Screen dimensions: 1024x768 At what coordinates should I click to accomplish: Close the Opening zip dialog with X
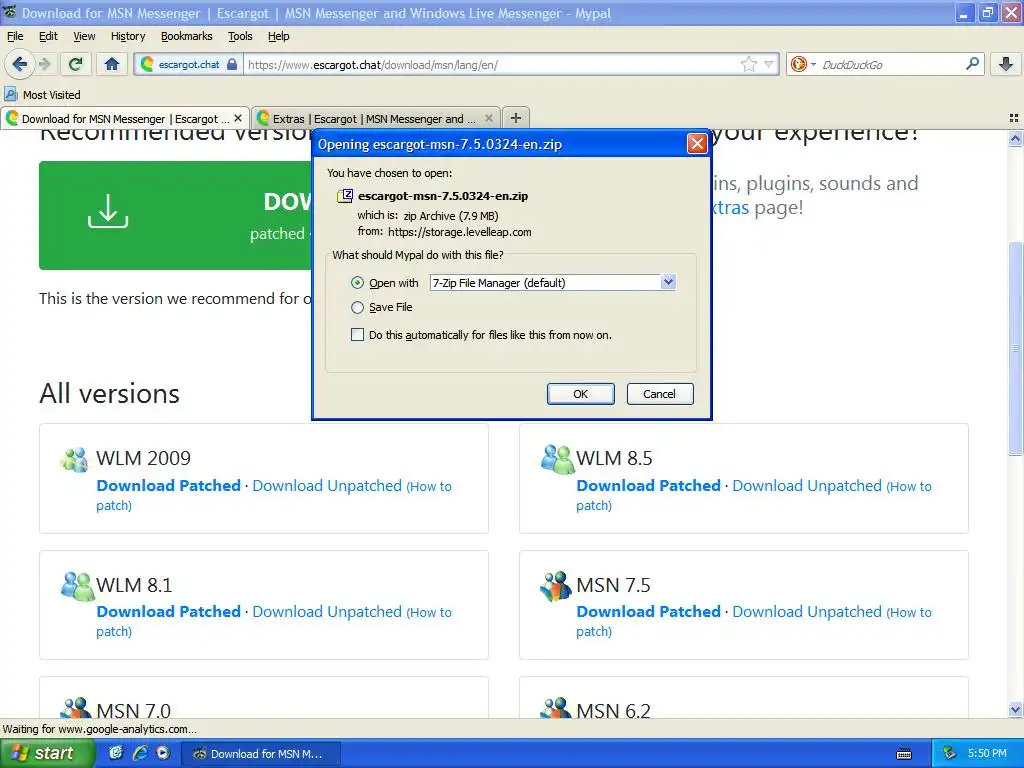click(697, 144)
